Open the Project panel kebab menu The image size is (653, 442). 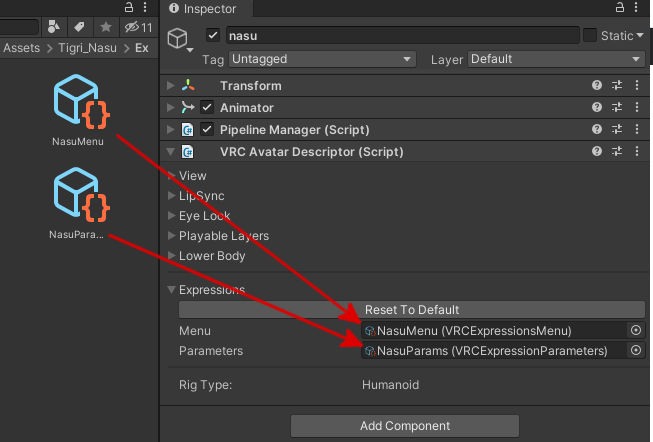pyautogui.click(x=145, y=7)
